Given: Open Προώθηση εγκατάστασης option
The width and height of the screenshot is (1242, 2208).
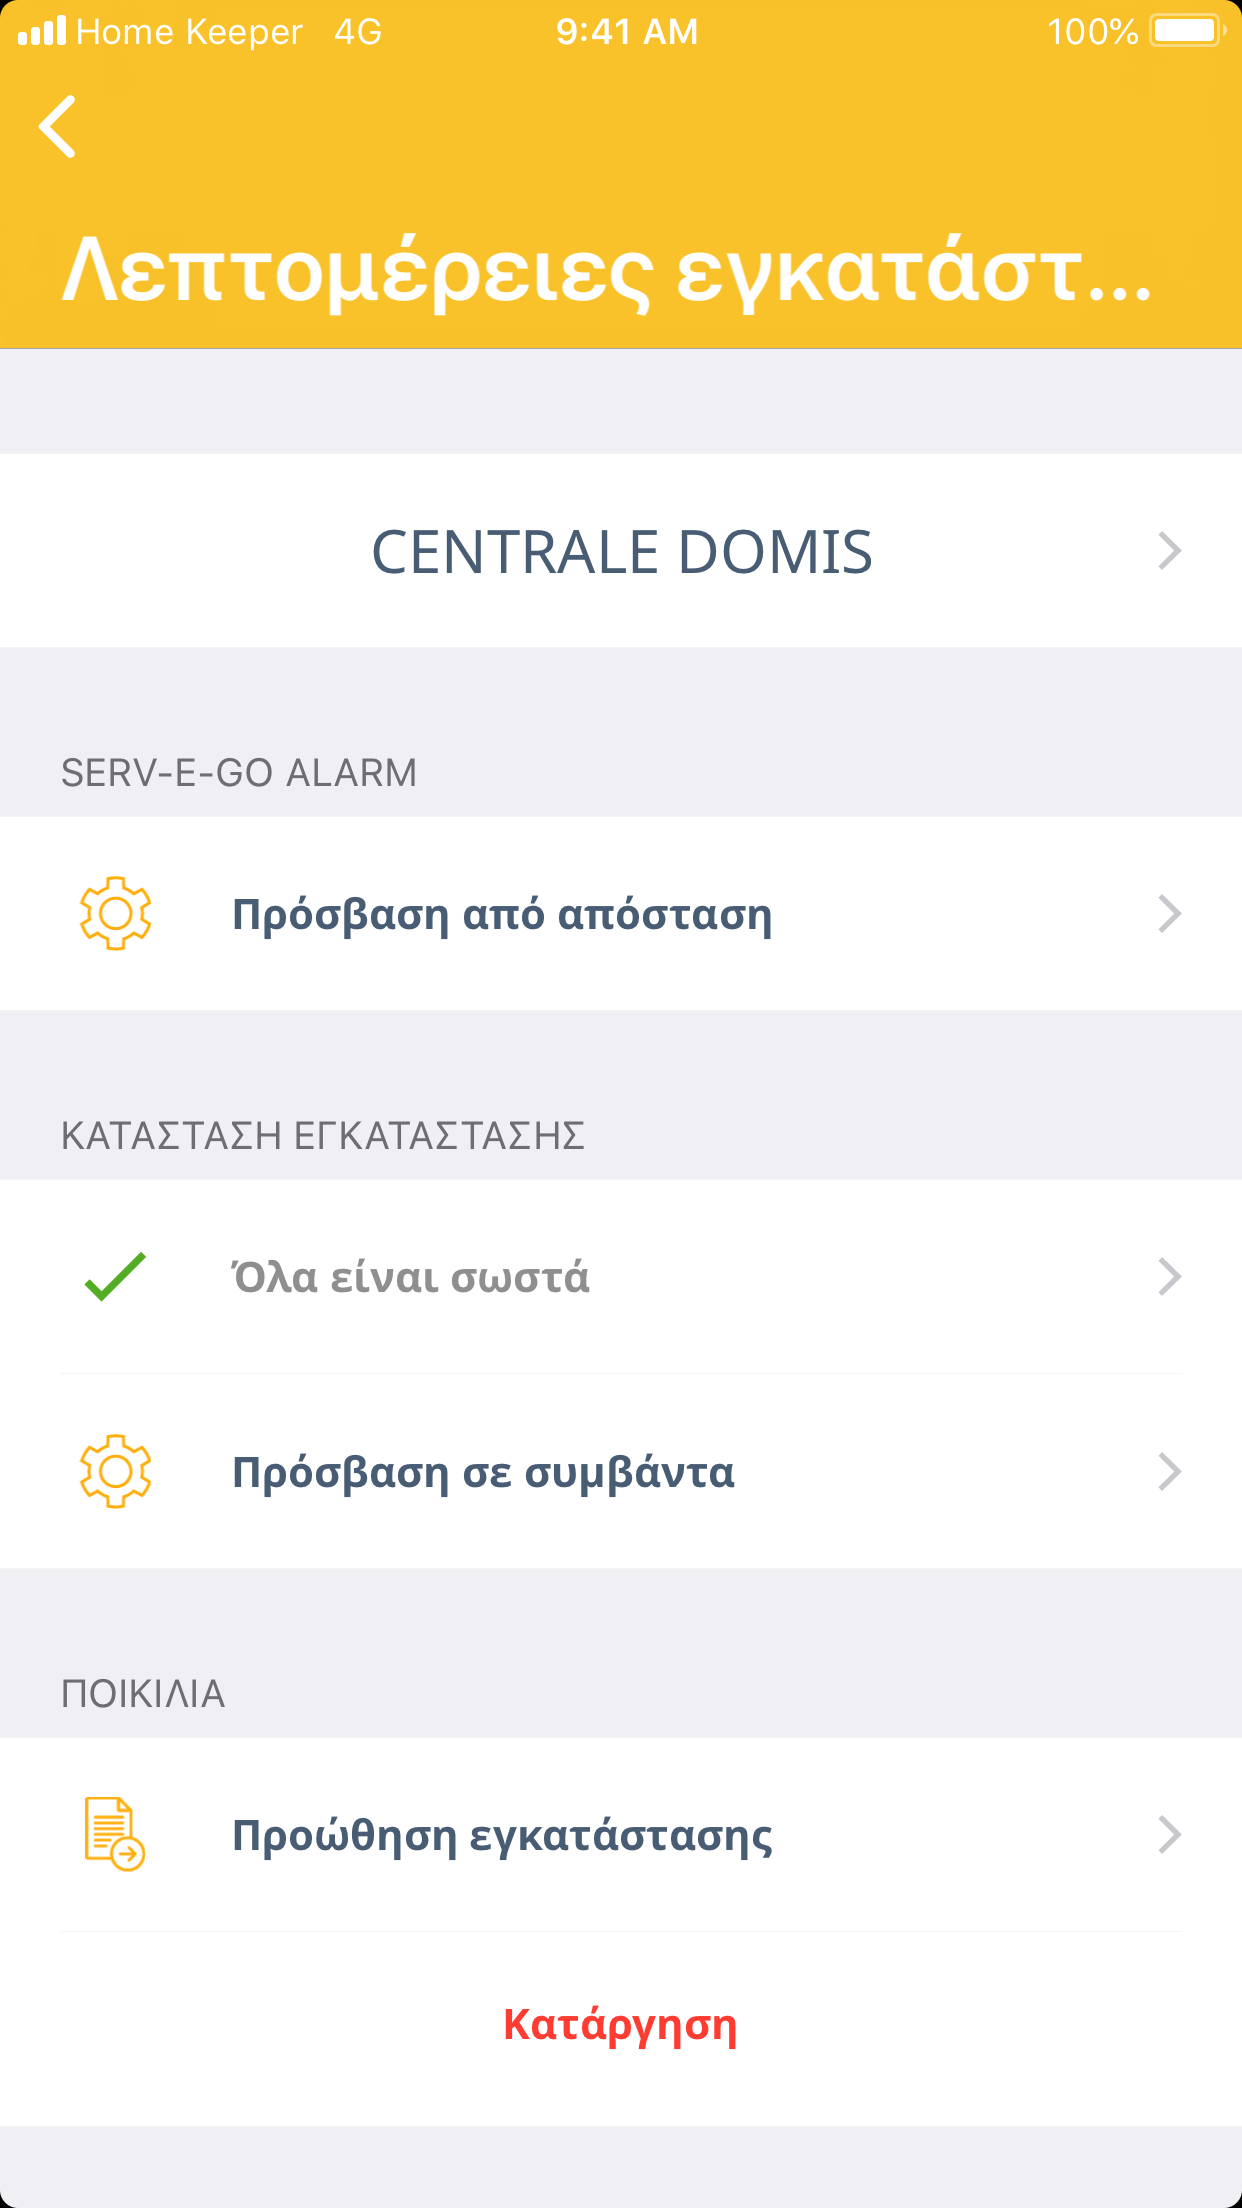Looking at the screenshot, I should coord(502,1835).
